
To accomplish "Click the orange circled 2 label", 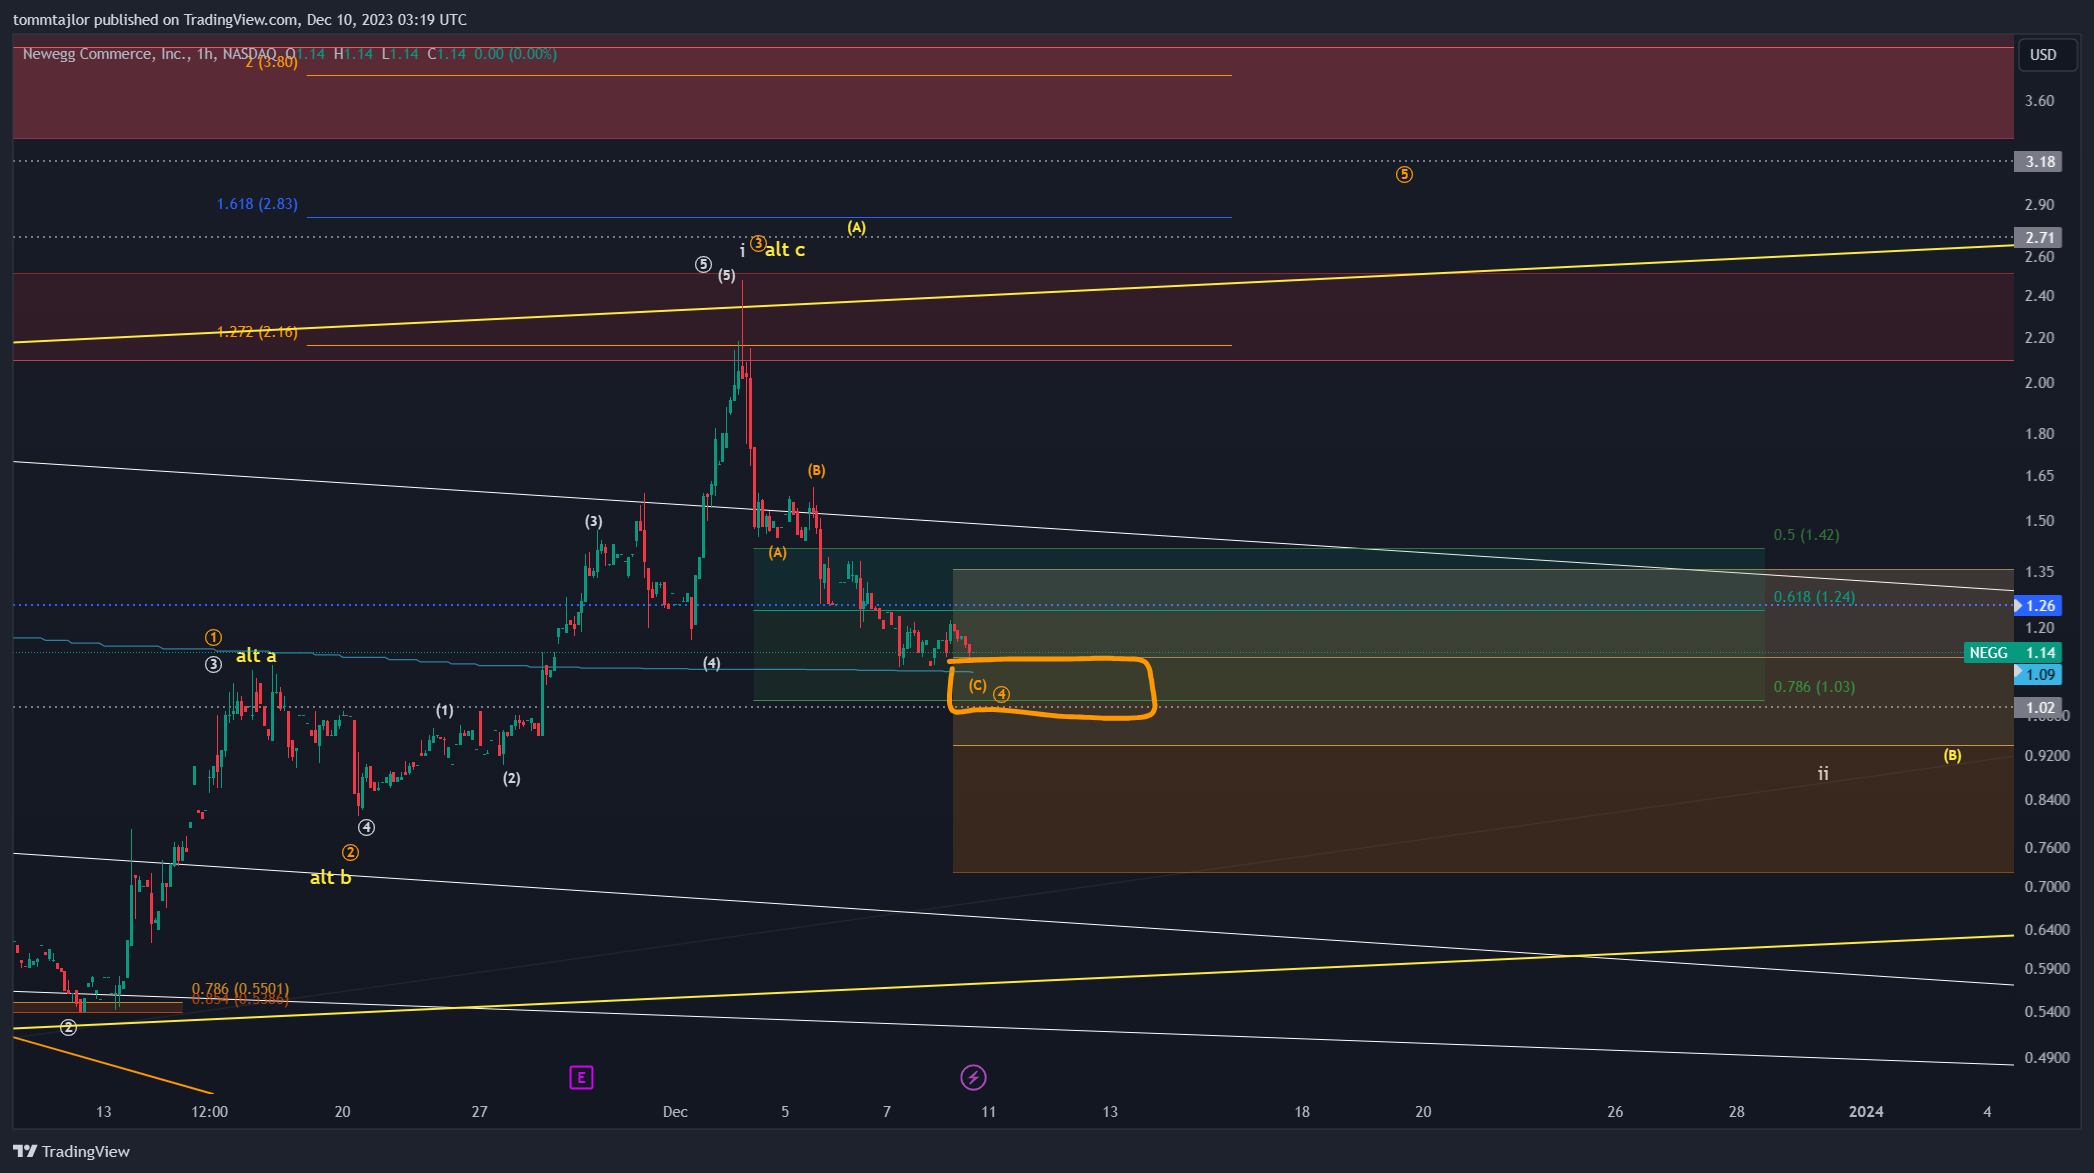I will [x=350, y=852].
